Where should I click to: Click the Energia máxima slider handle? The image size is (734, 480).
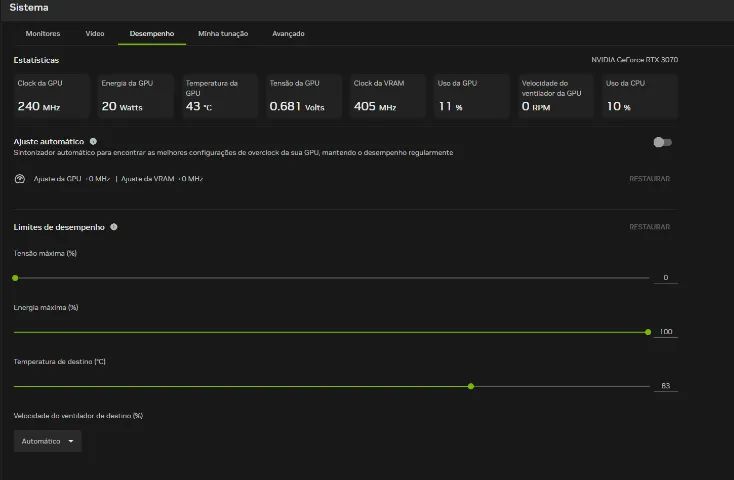point(648,332)
